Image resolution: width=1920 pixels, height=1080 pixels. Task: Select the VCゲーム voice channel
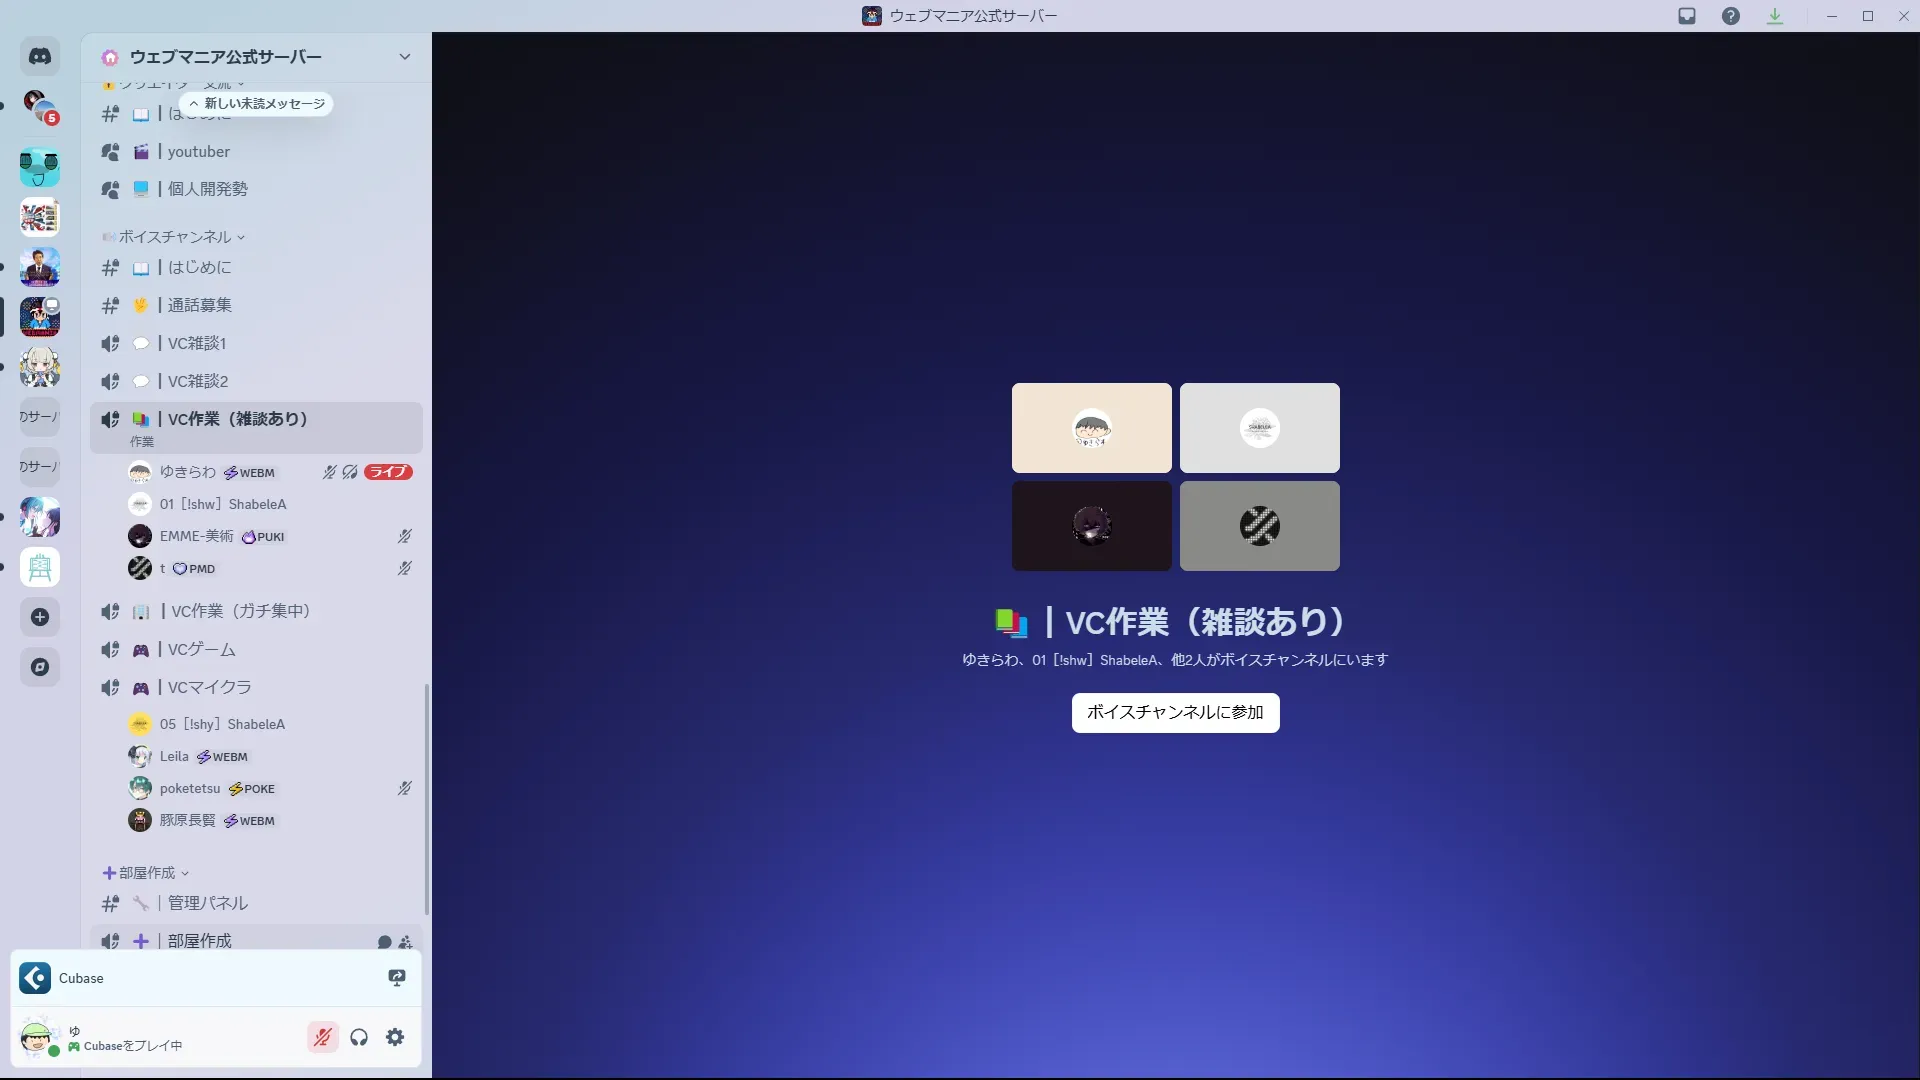(x=202, y=649)
